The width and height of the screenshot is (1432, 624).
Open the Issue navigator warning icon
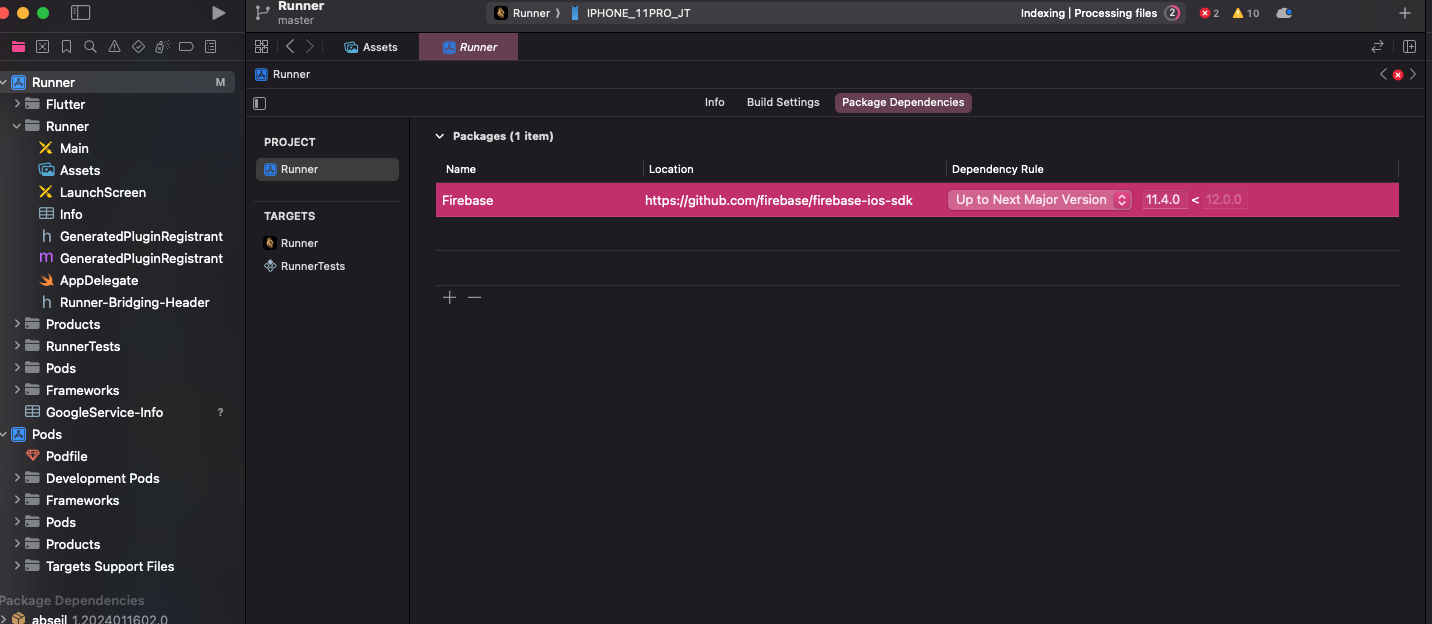pos(114,47)
